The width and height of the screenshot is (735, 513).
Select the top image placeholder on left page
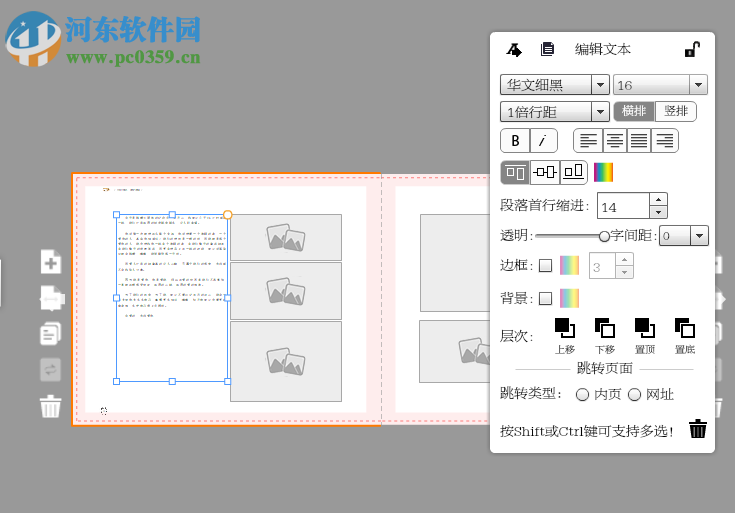click(x=286, y=237)
